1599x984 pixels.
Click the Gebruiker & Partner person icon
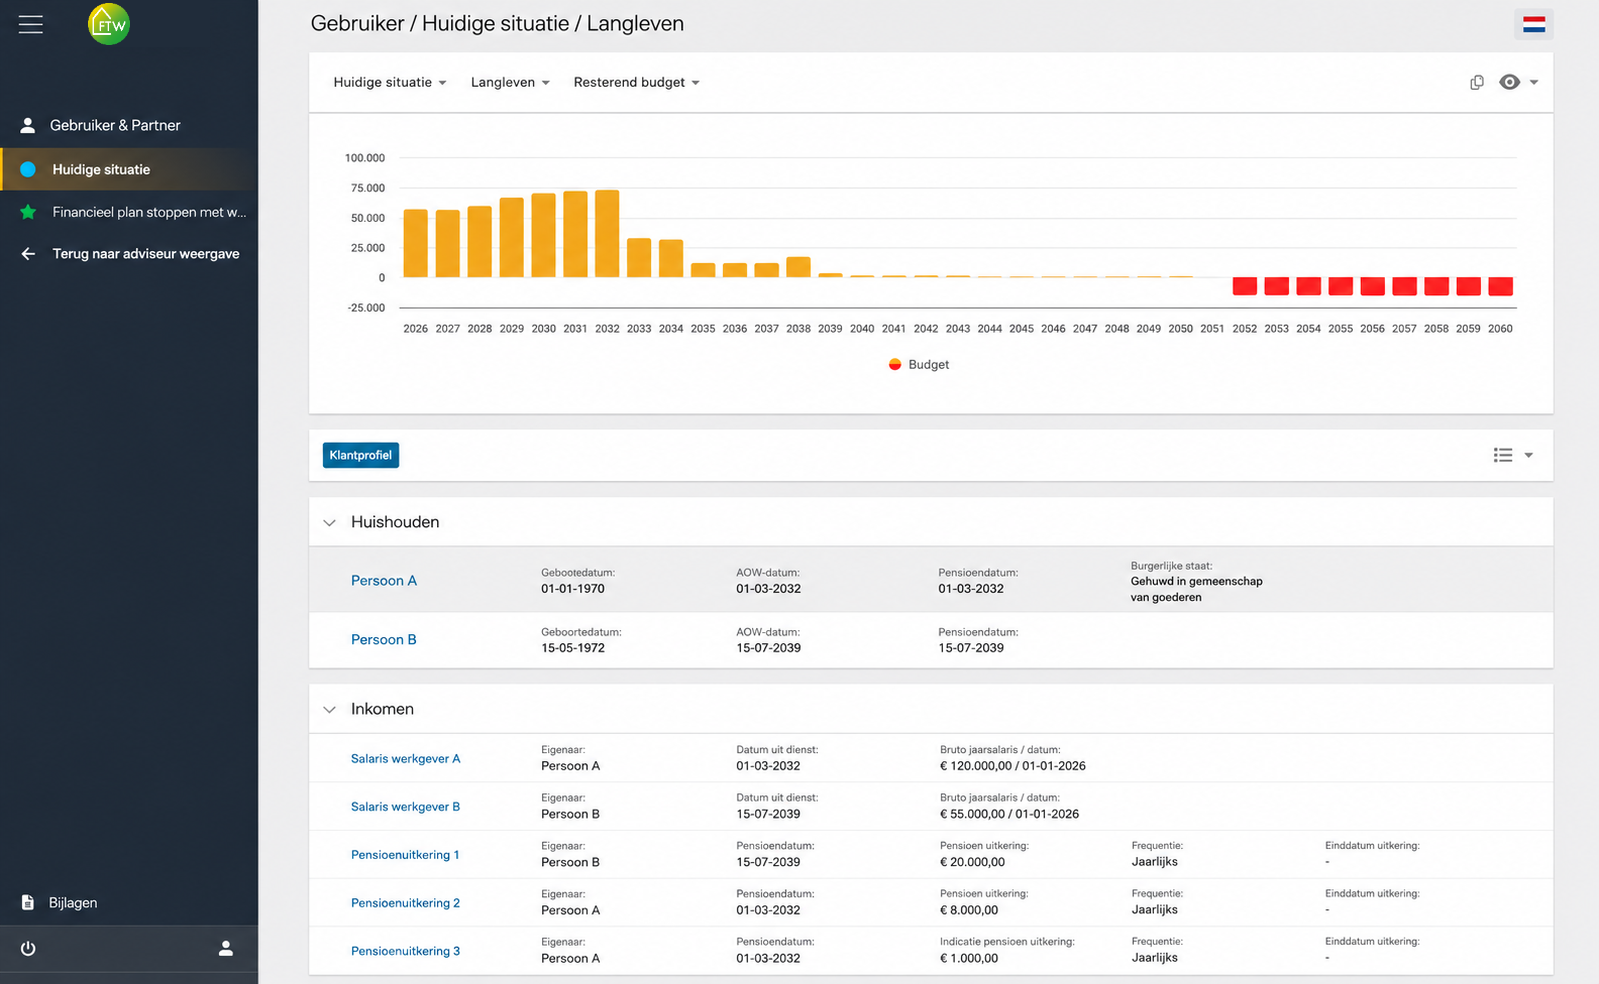(x=28, y=125)
